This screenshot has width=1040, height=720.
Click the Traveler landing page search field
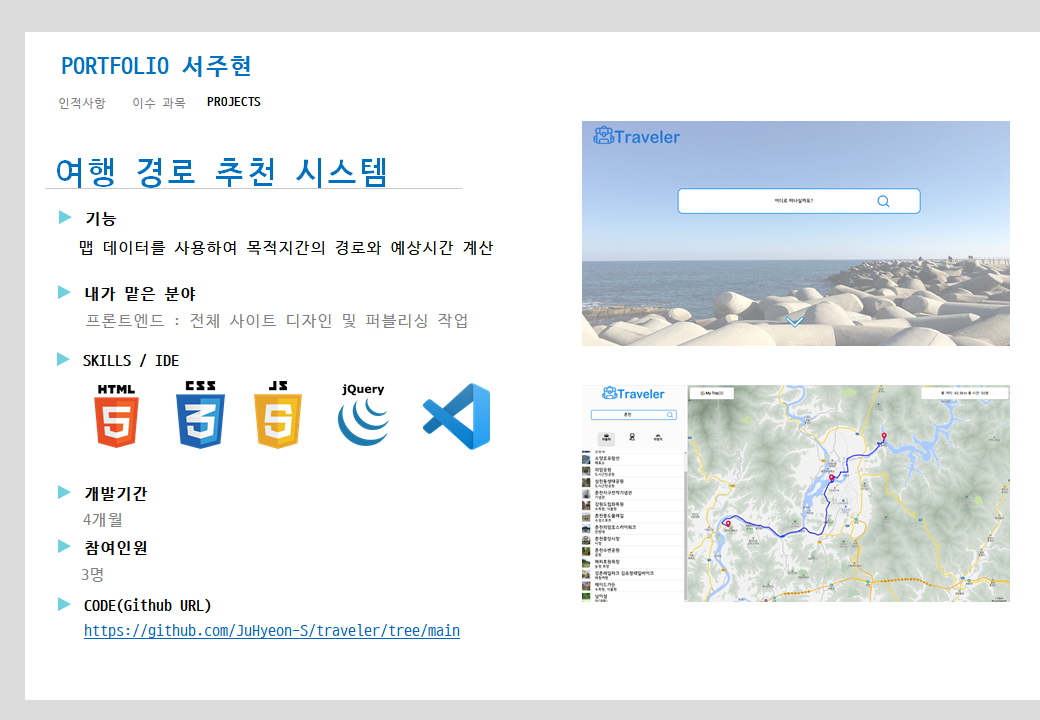[x=799, y=201]
